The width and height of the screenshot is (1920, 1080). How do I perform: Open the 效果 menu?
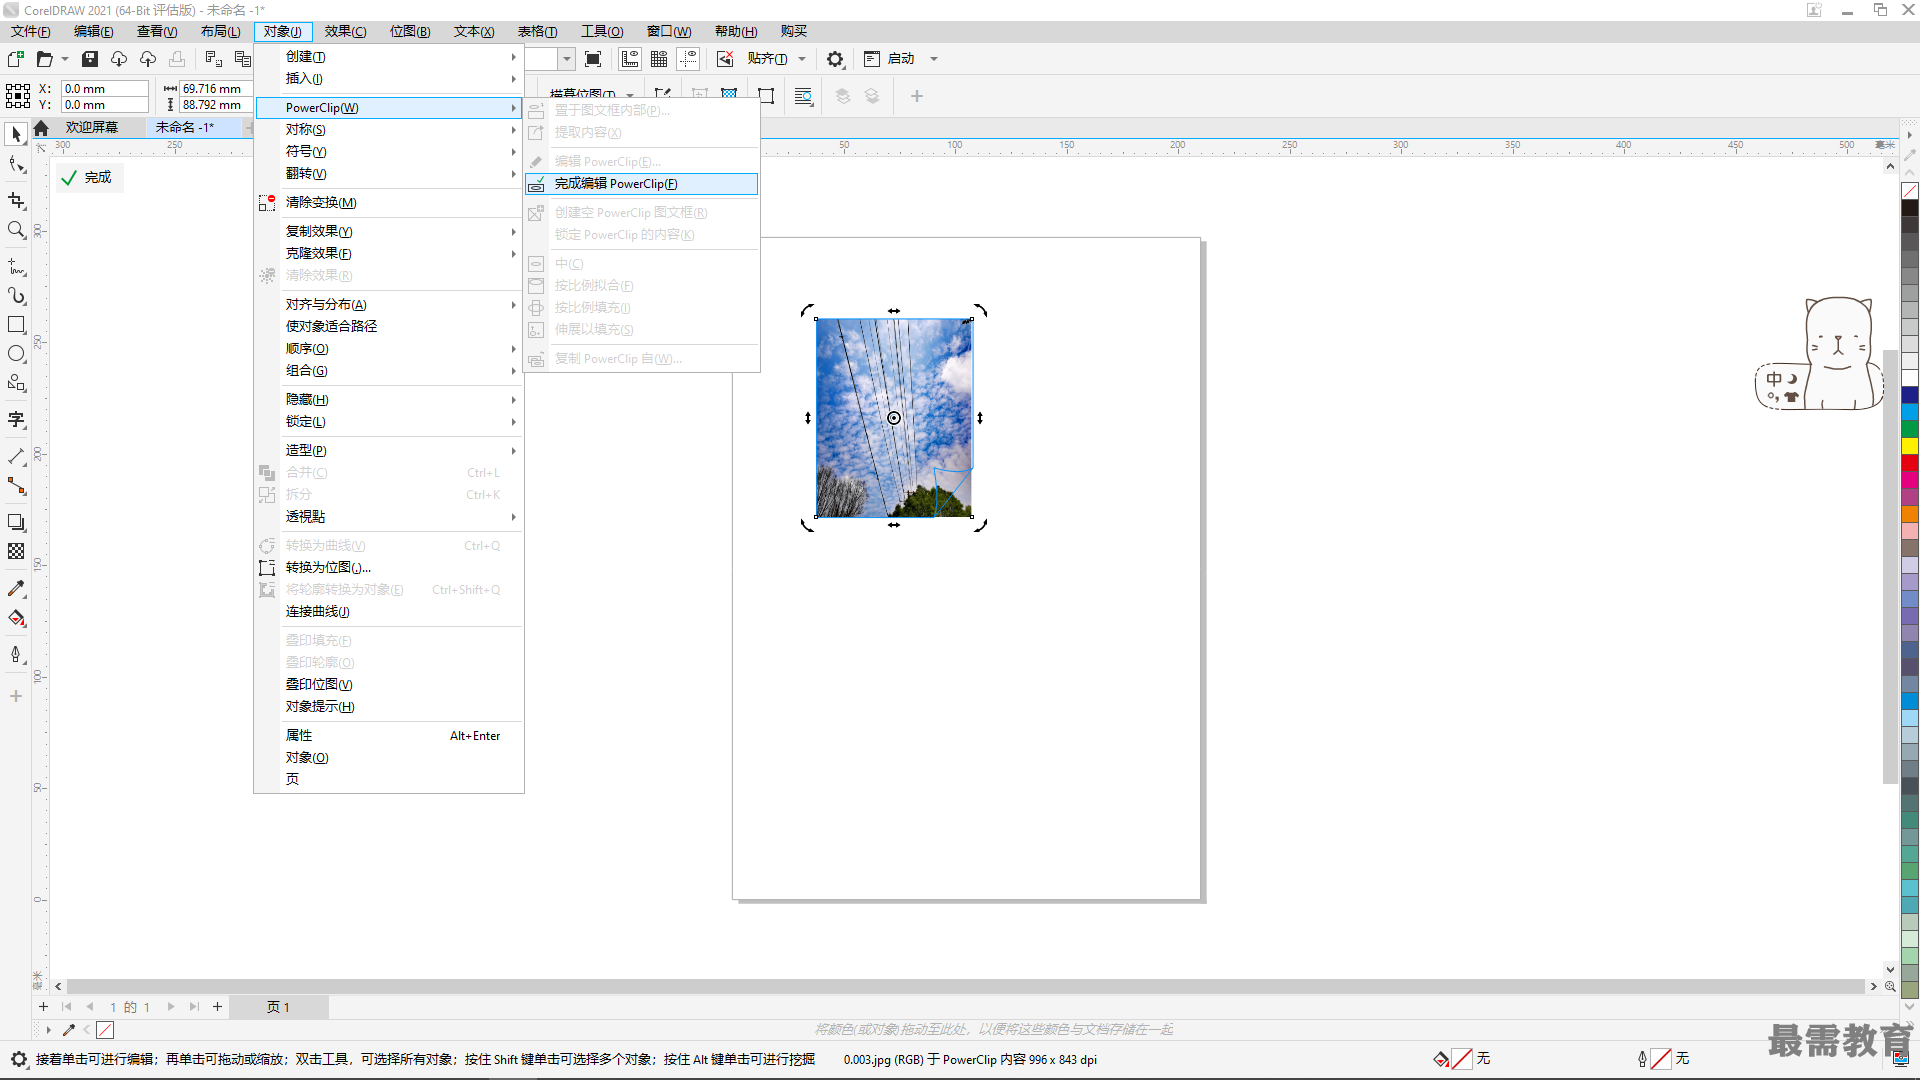[x=345, y=32]
